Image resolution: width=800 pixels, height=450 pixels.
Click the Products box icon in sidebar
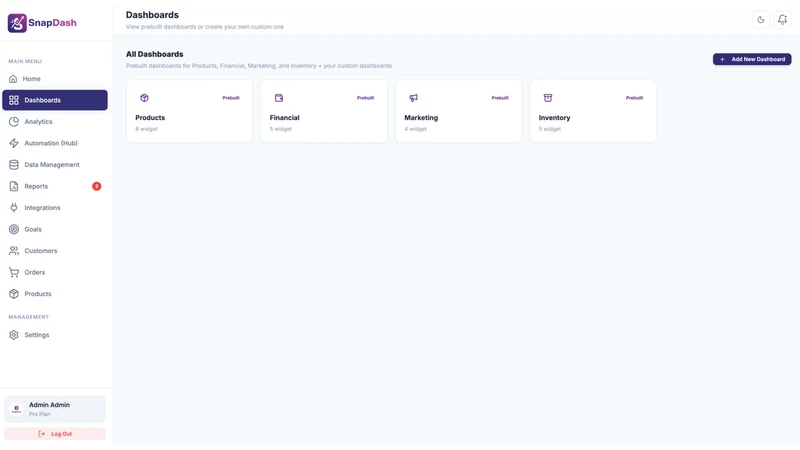coord(14,294)
